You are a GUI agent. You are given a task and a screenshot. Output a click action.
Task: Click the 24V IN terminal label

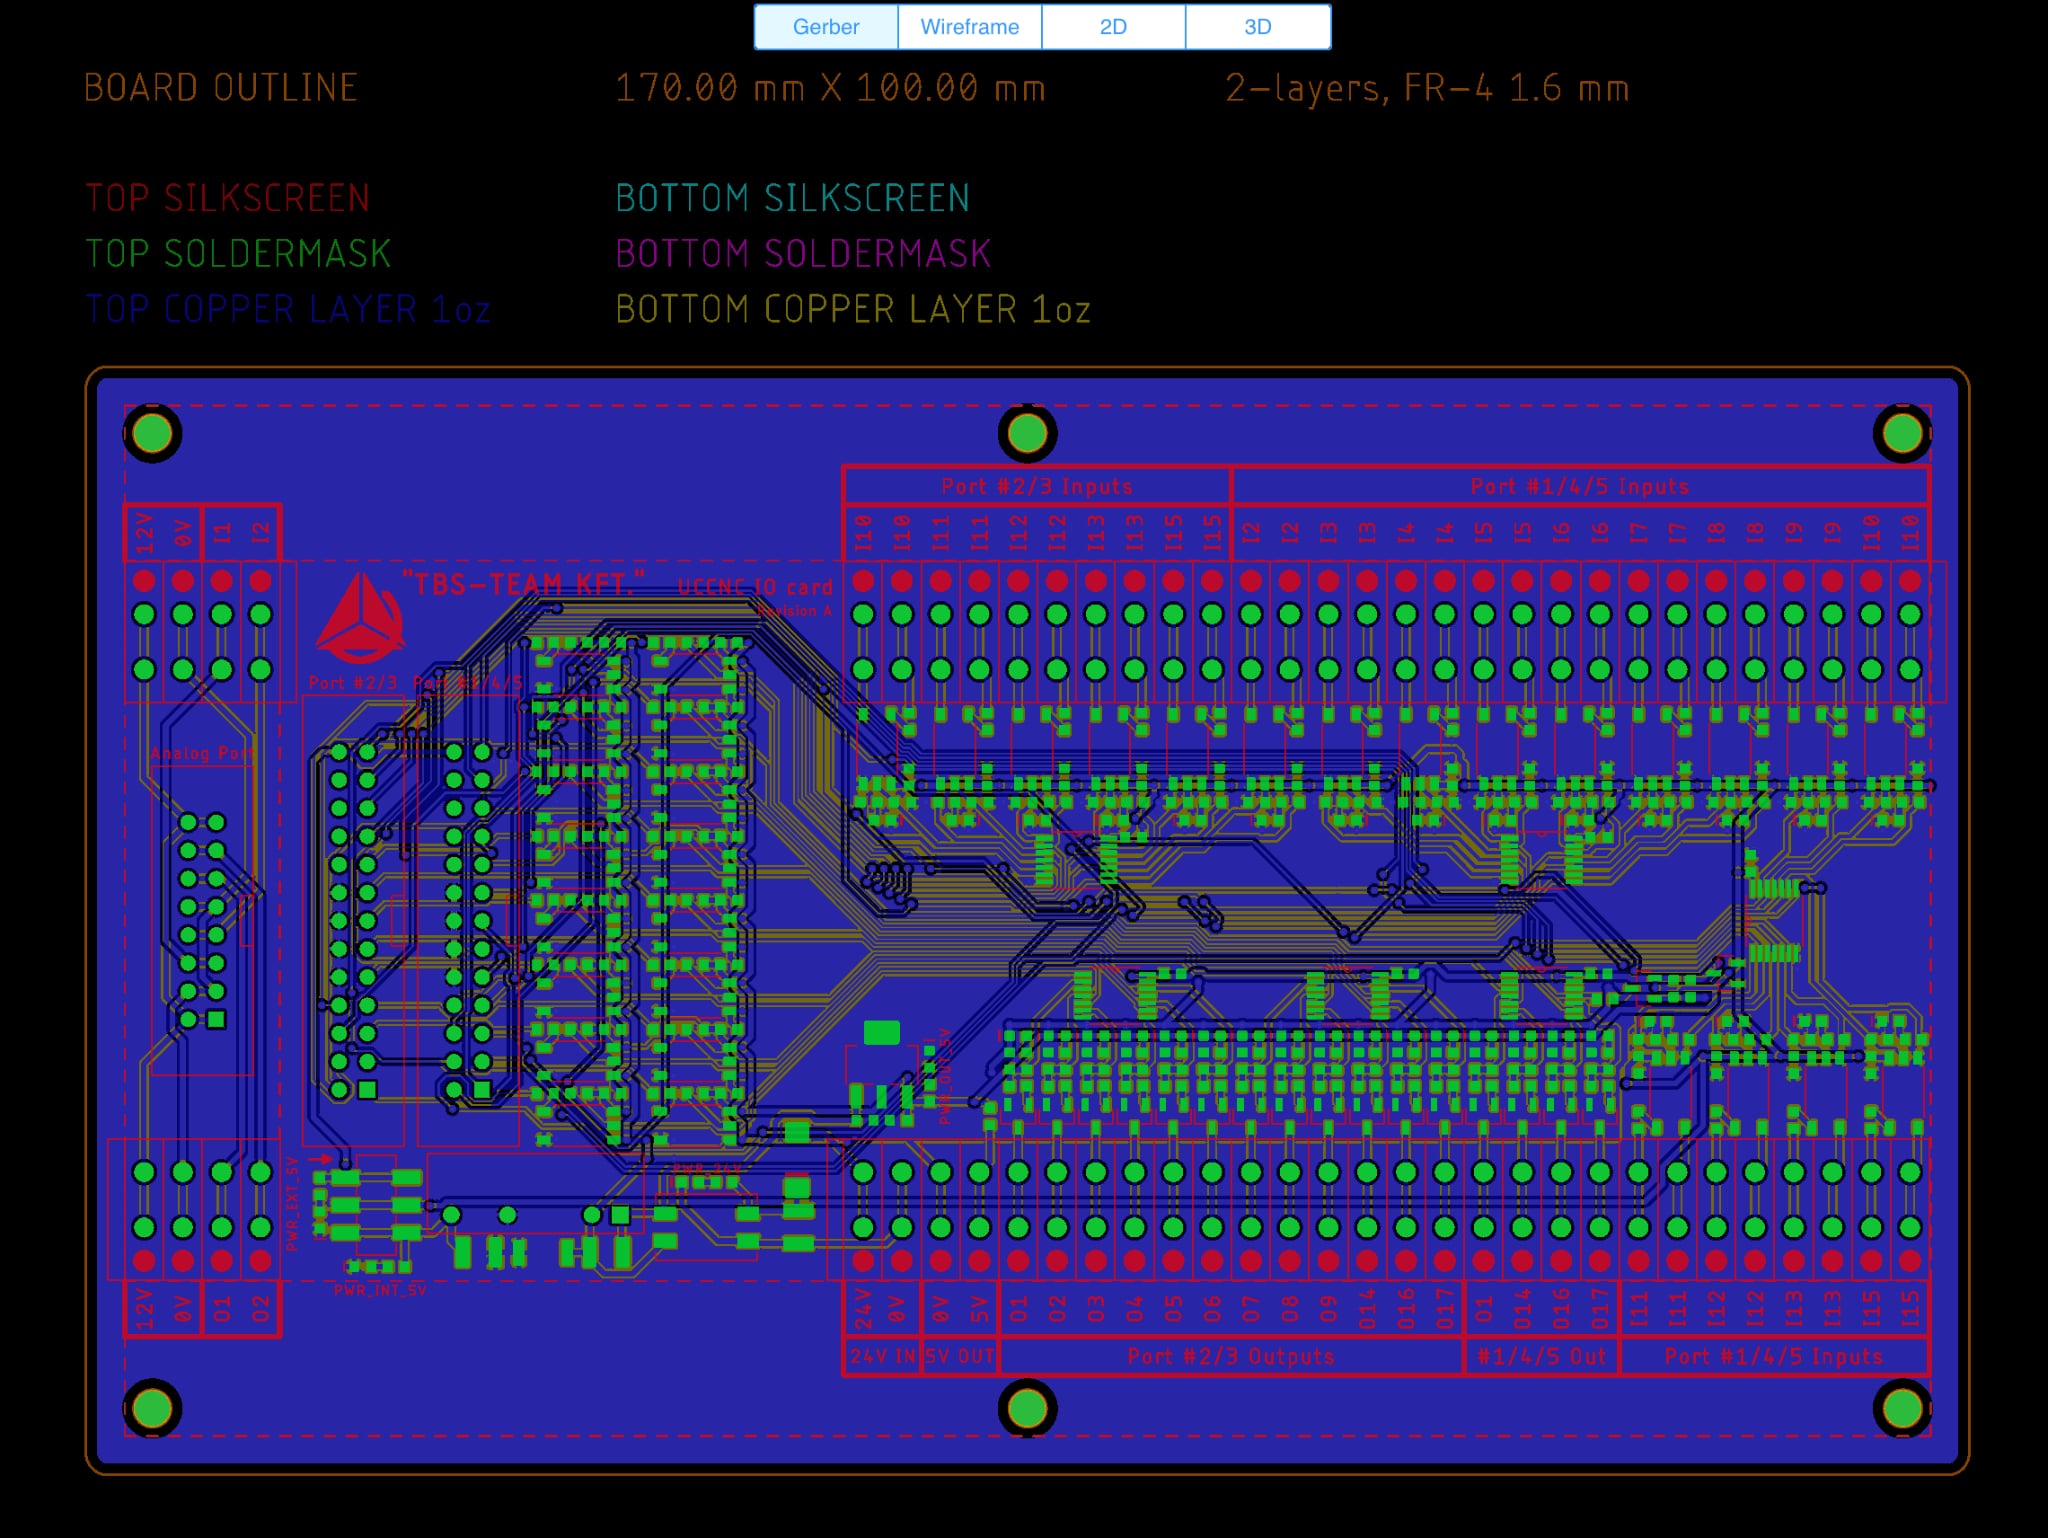[882, 1357]
